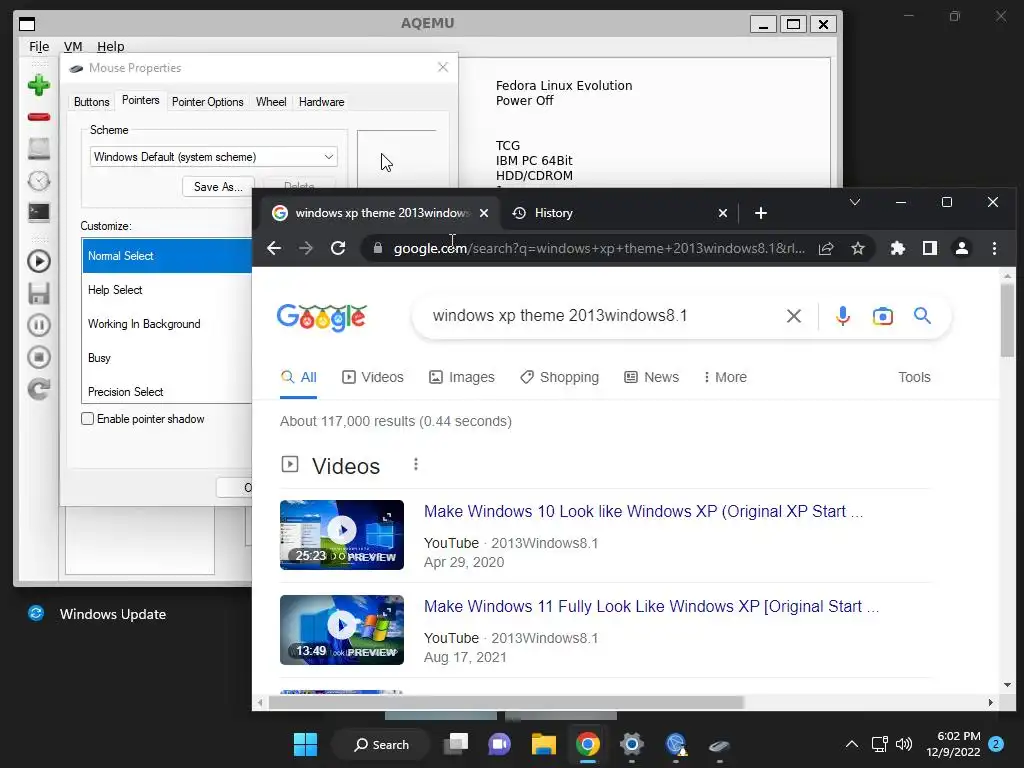The image size is (1024, 768).
Task: Filter Google results by Shopping
Action: pos(560,377)
